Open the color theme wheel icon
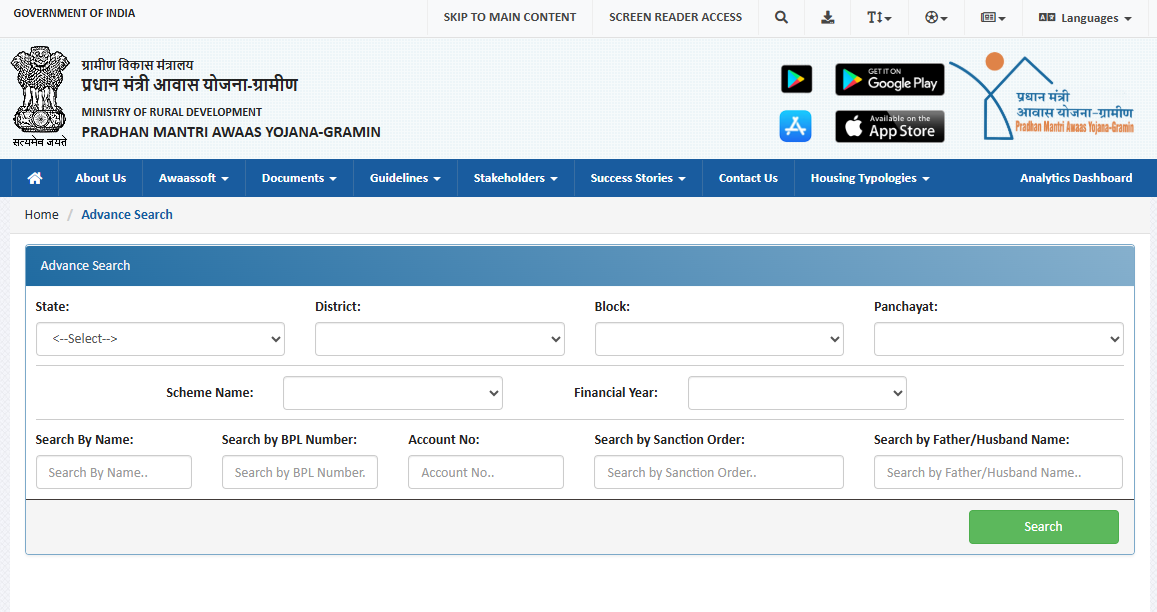Image resolution: width=1157 pixels, height=612 pixels. (936, 17)
